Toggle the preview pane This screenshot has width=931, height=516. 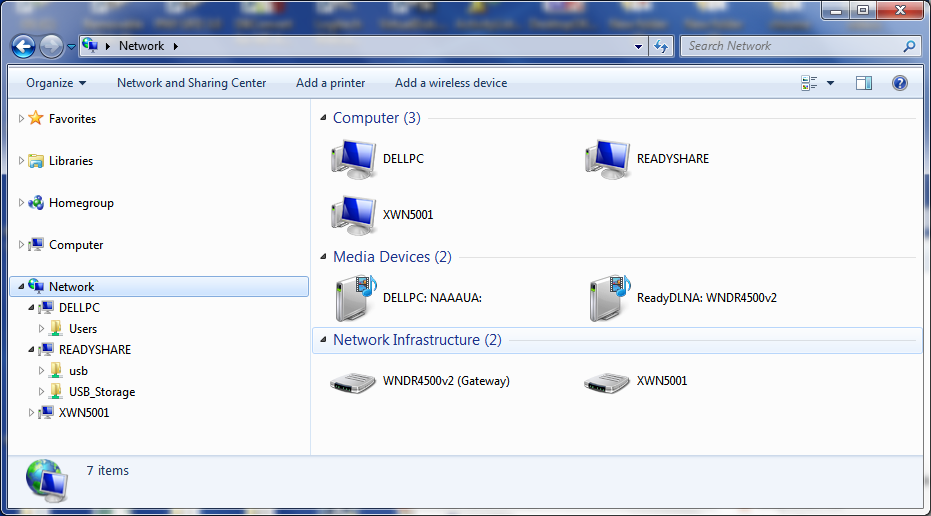pyautogui.click(x=864, y=83)
